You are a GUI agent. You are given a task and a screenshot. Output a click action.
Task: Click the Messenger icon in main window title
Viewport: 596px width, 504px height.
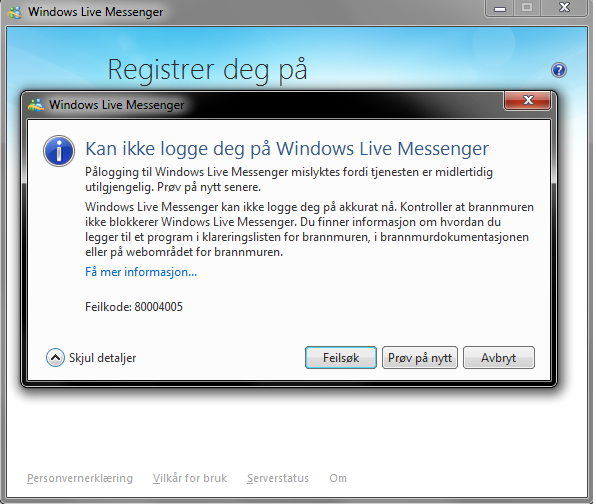point(15,12)
